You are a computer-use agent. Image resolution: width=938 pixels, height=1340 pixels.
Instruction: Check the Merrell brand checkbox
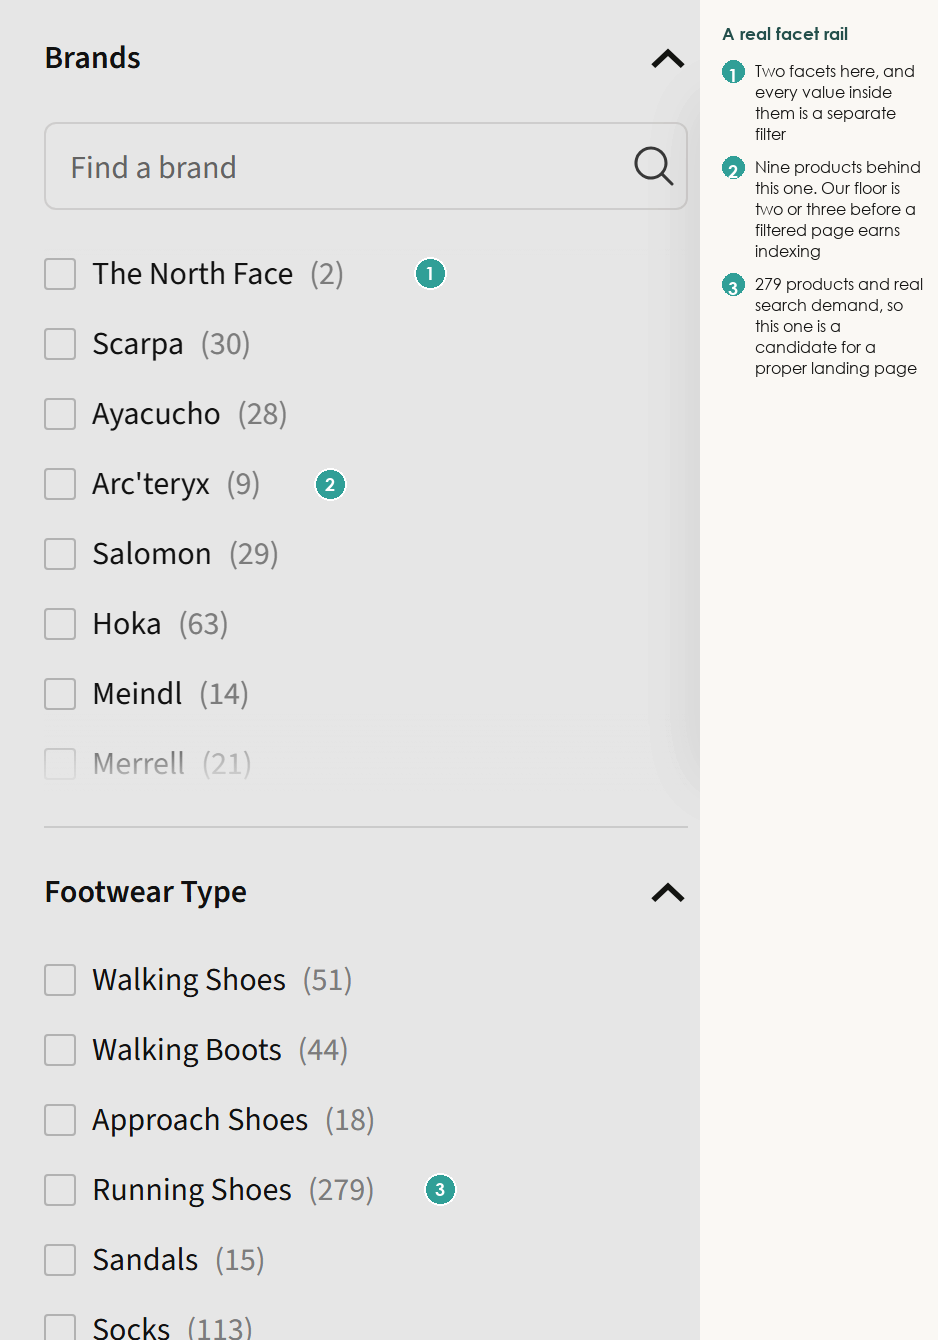pos(60,764)
